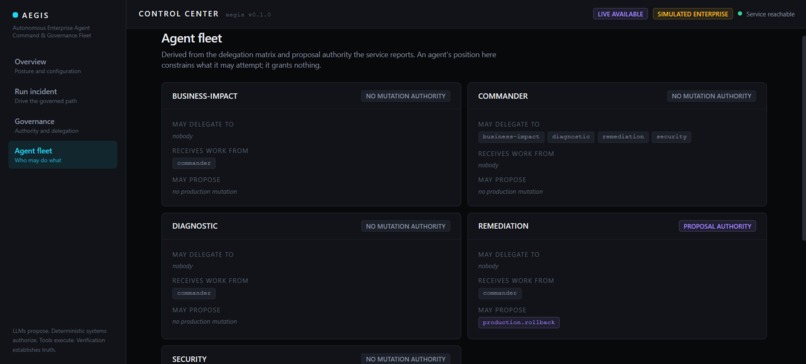Click the production.rollback proposal chip

(519, 323)
